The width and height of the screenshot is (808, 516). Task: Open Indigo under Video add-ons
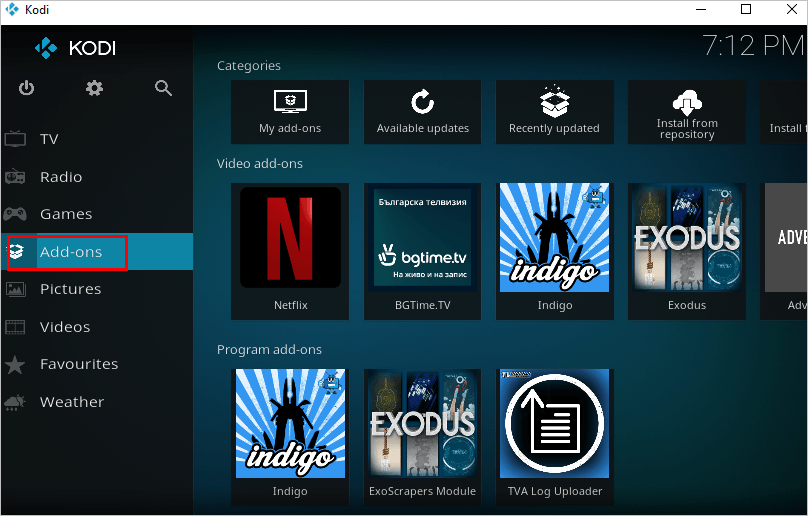554,252
